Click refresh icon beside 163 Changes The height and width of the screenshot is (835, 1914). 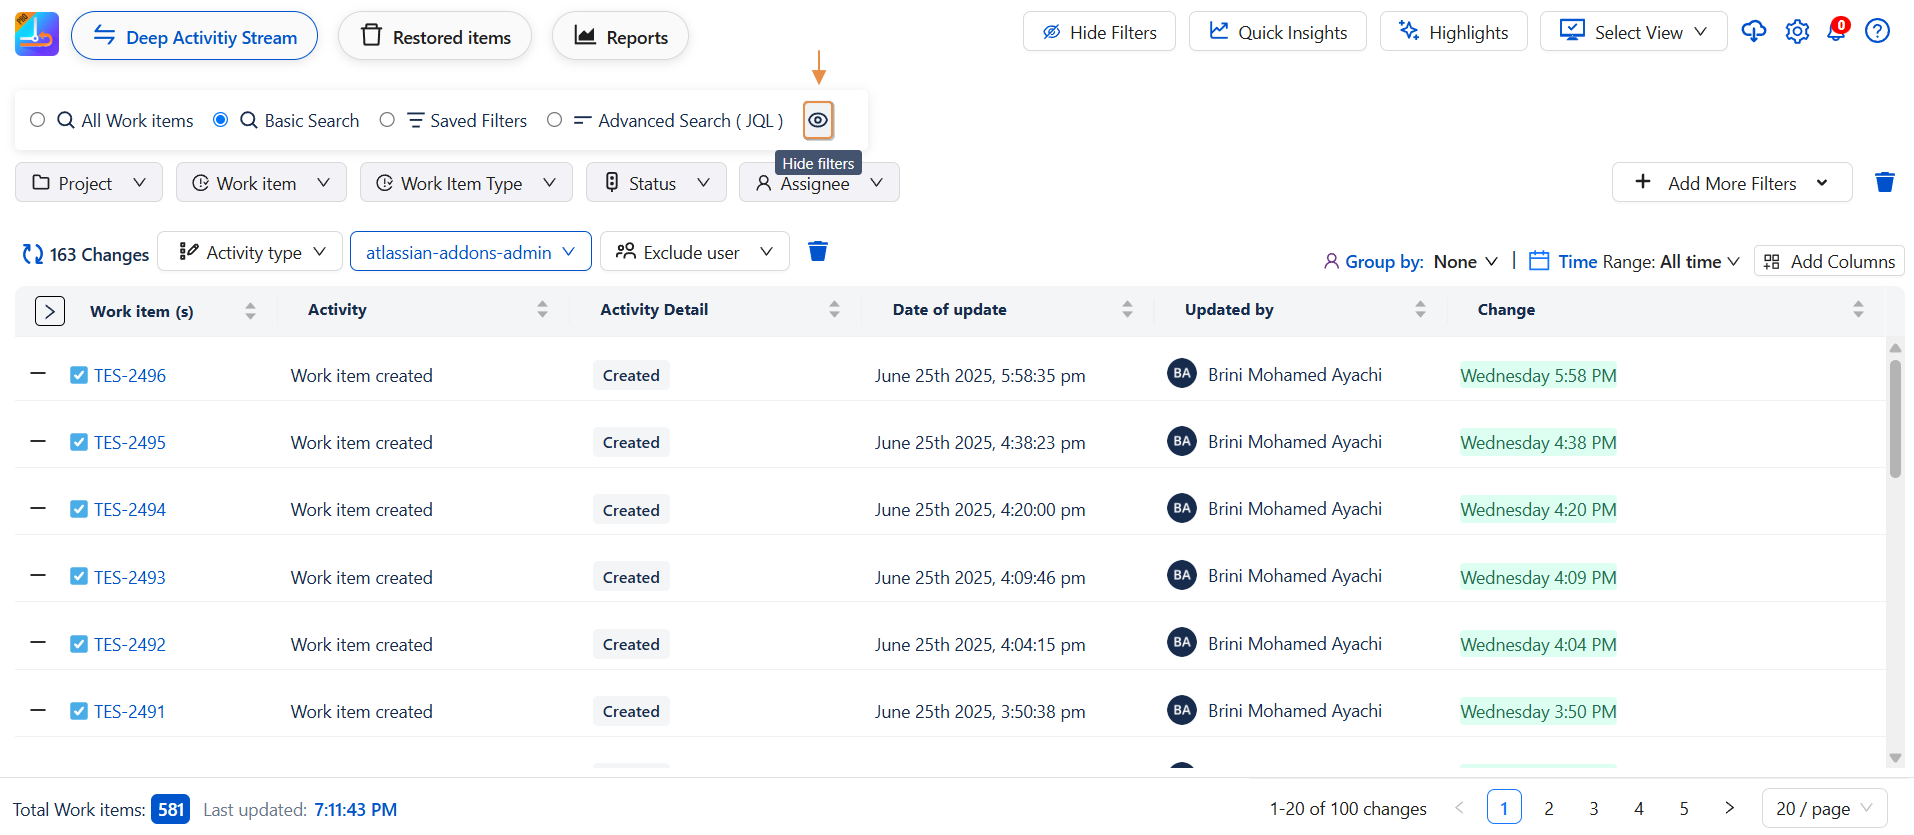(32, 255)
